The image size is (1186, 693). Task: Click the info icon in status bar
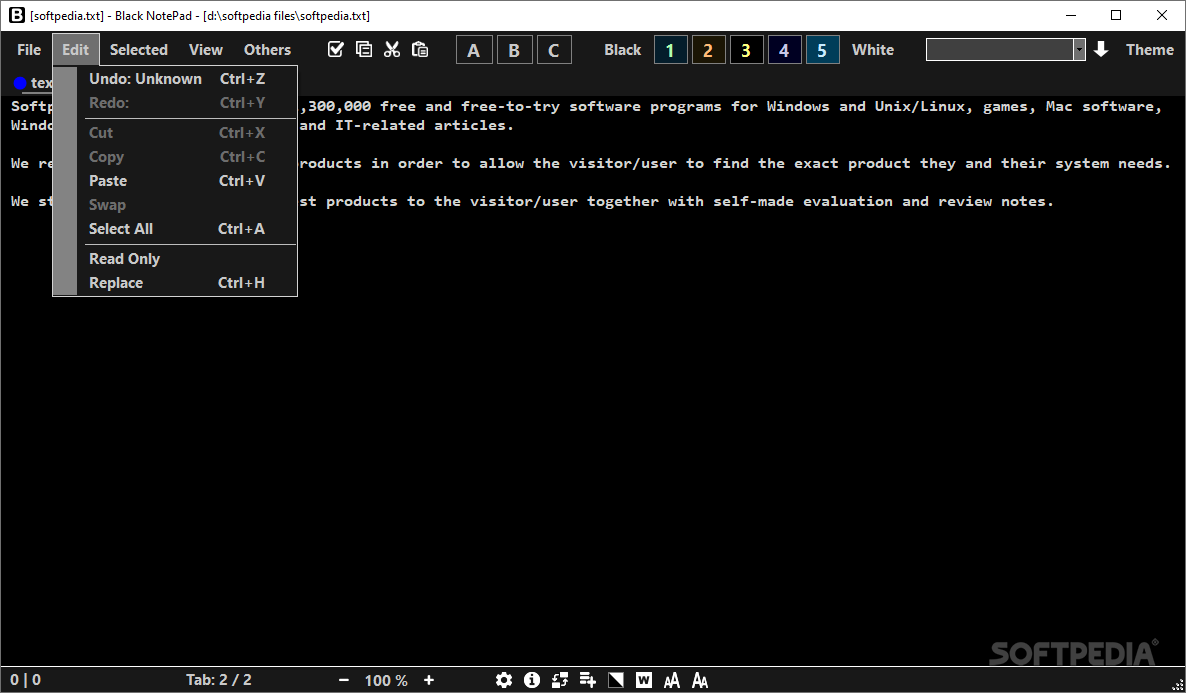pos(532,680)
